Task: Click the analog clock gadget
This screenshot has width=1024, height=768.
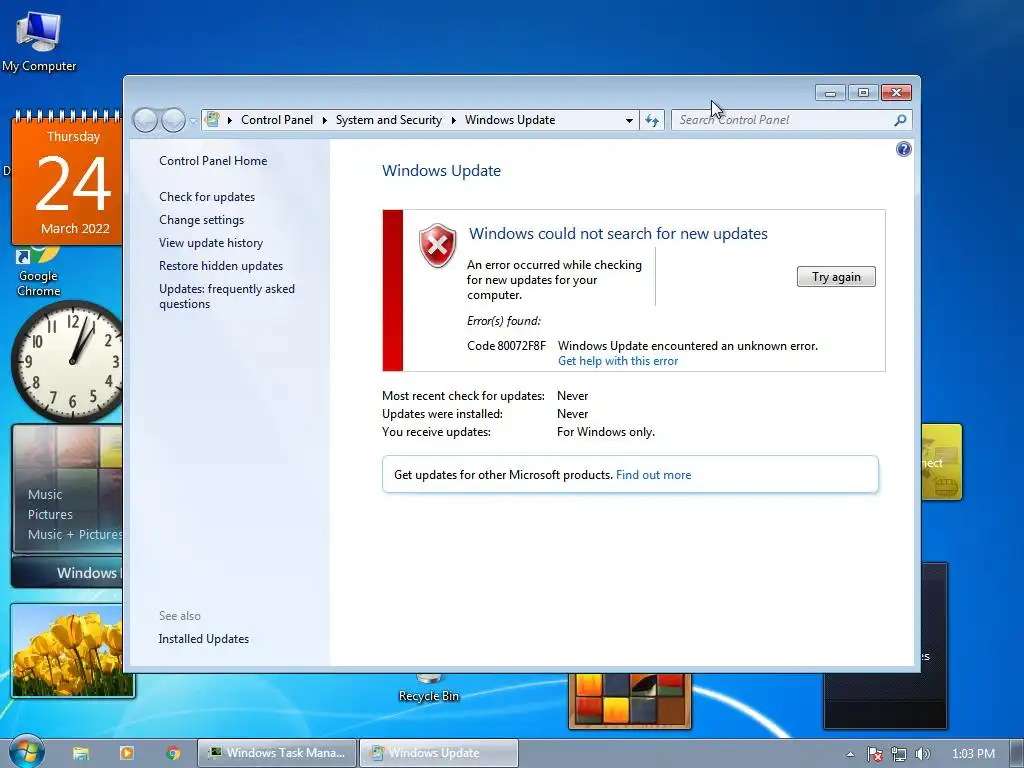Action: point(67,361)
